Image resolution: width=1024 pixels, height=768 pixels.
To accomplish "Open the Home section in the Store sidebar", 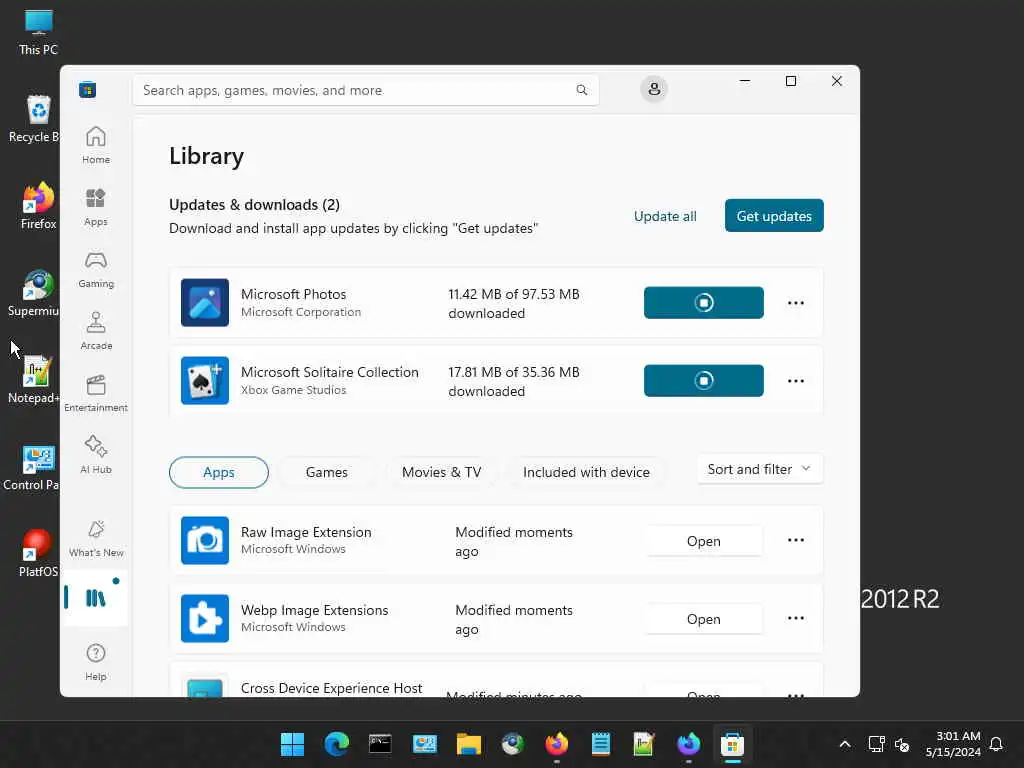I will 96,145.
